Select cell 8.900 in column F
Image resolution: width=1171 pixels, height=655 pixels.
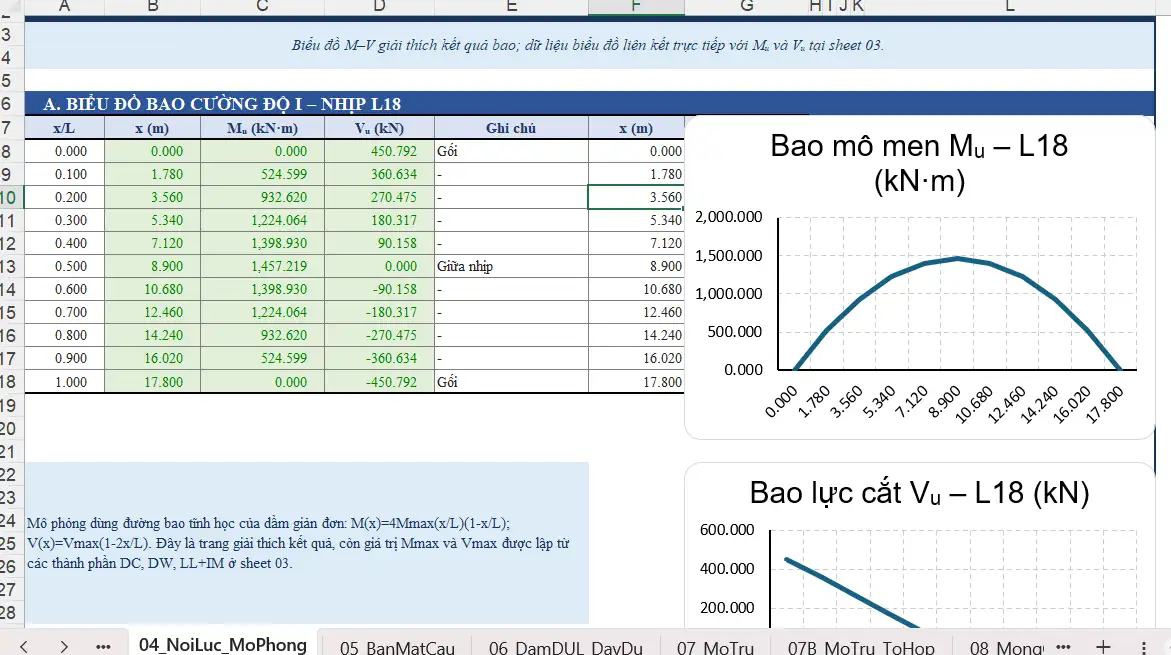tap(636, 266)
